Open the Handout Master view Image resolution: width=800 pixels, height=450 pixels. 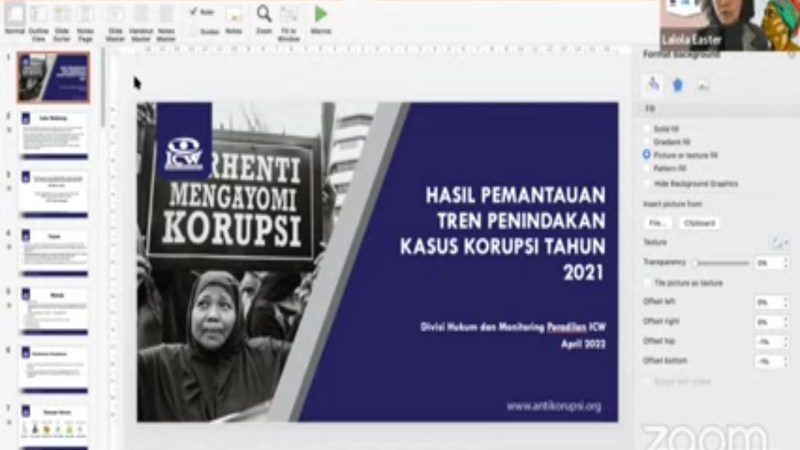[x=141, y=17]
